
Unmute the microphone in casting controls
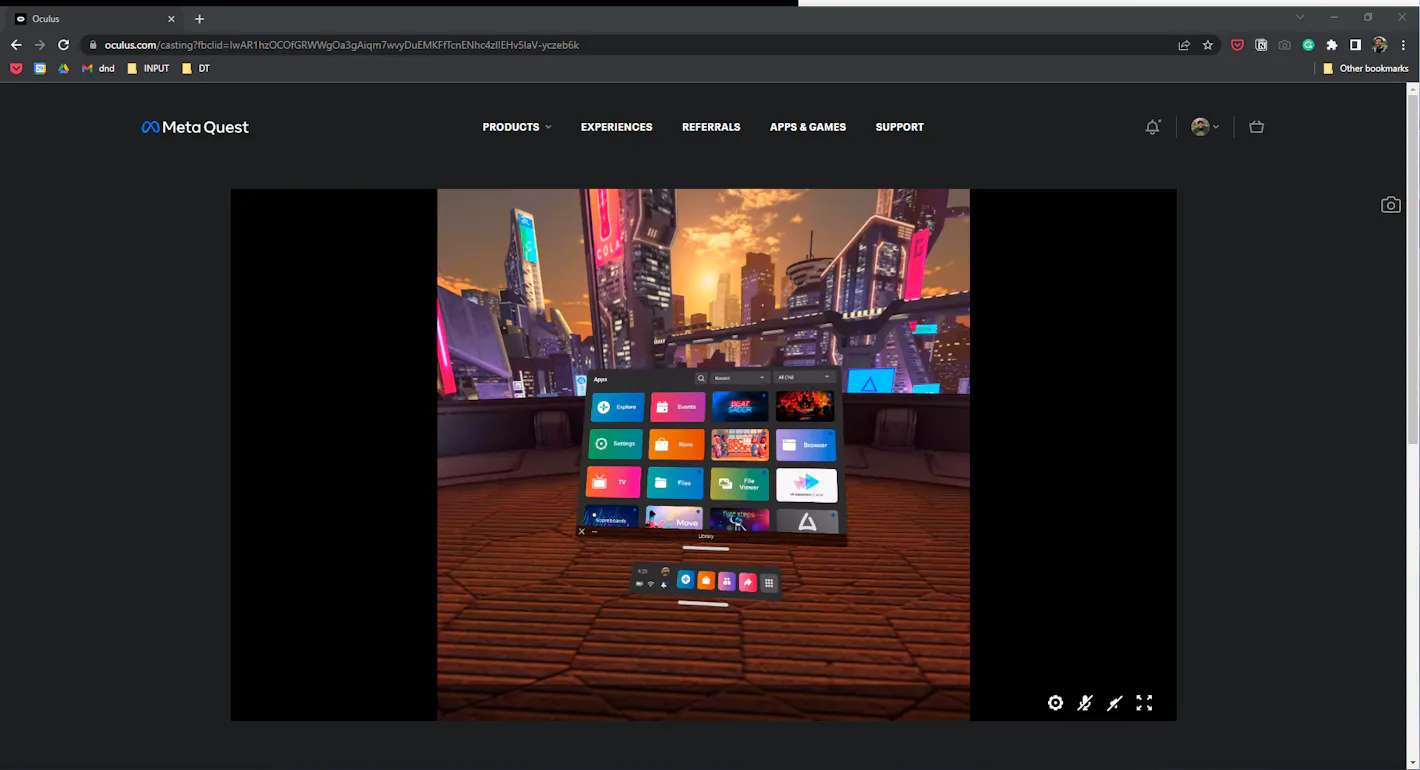(x=1085, y=703)
